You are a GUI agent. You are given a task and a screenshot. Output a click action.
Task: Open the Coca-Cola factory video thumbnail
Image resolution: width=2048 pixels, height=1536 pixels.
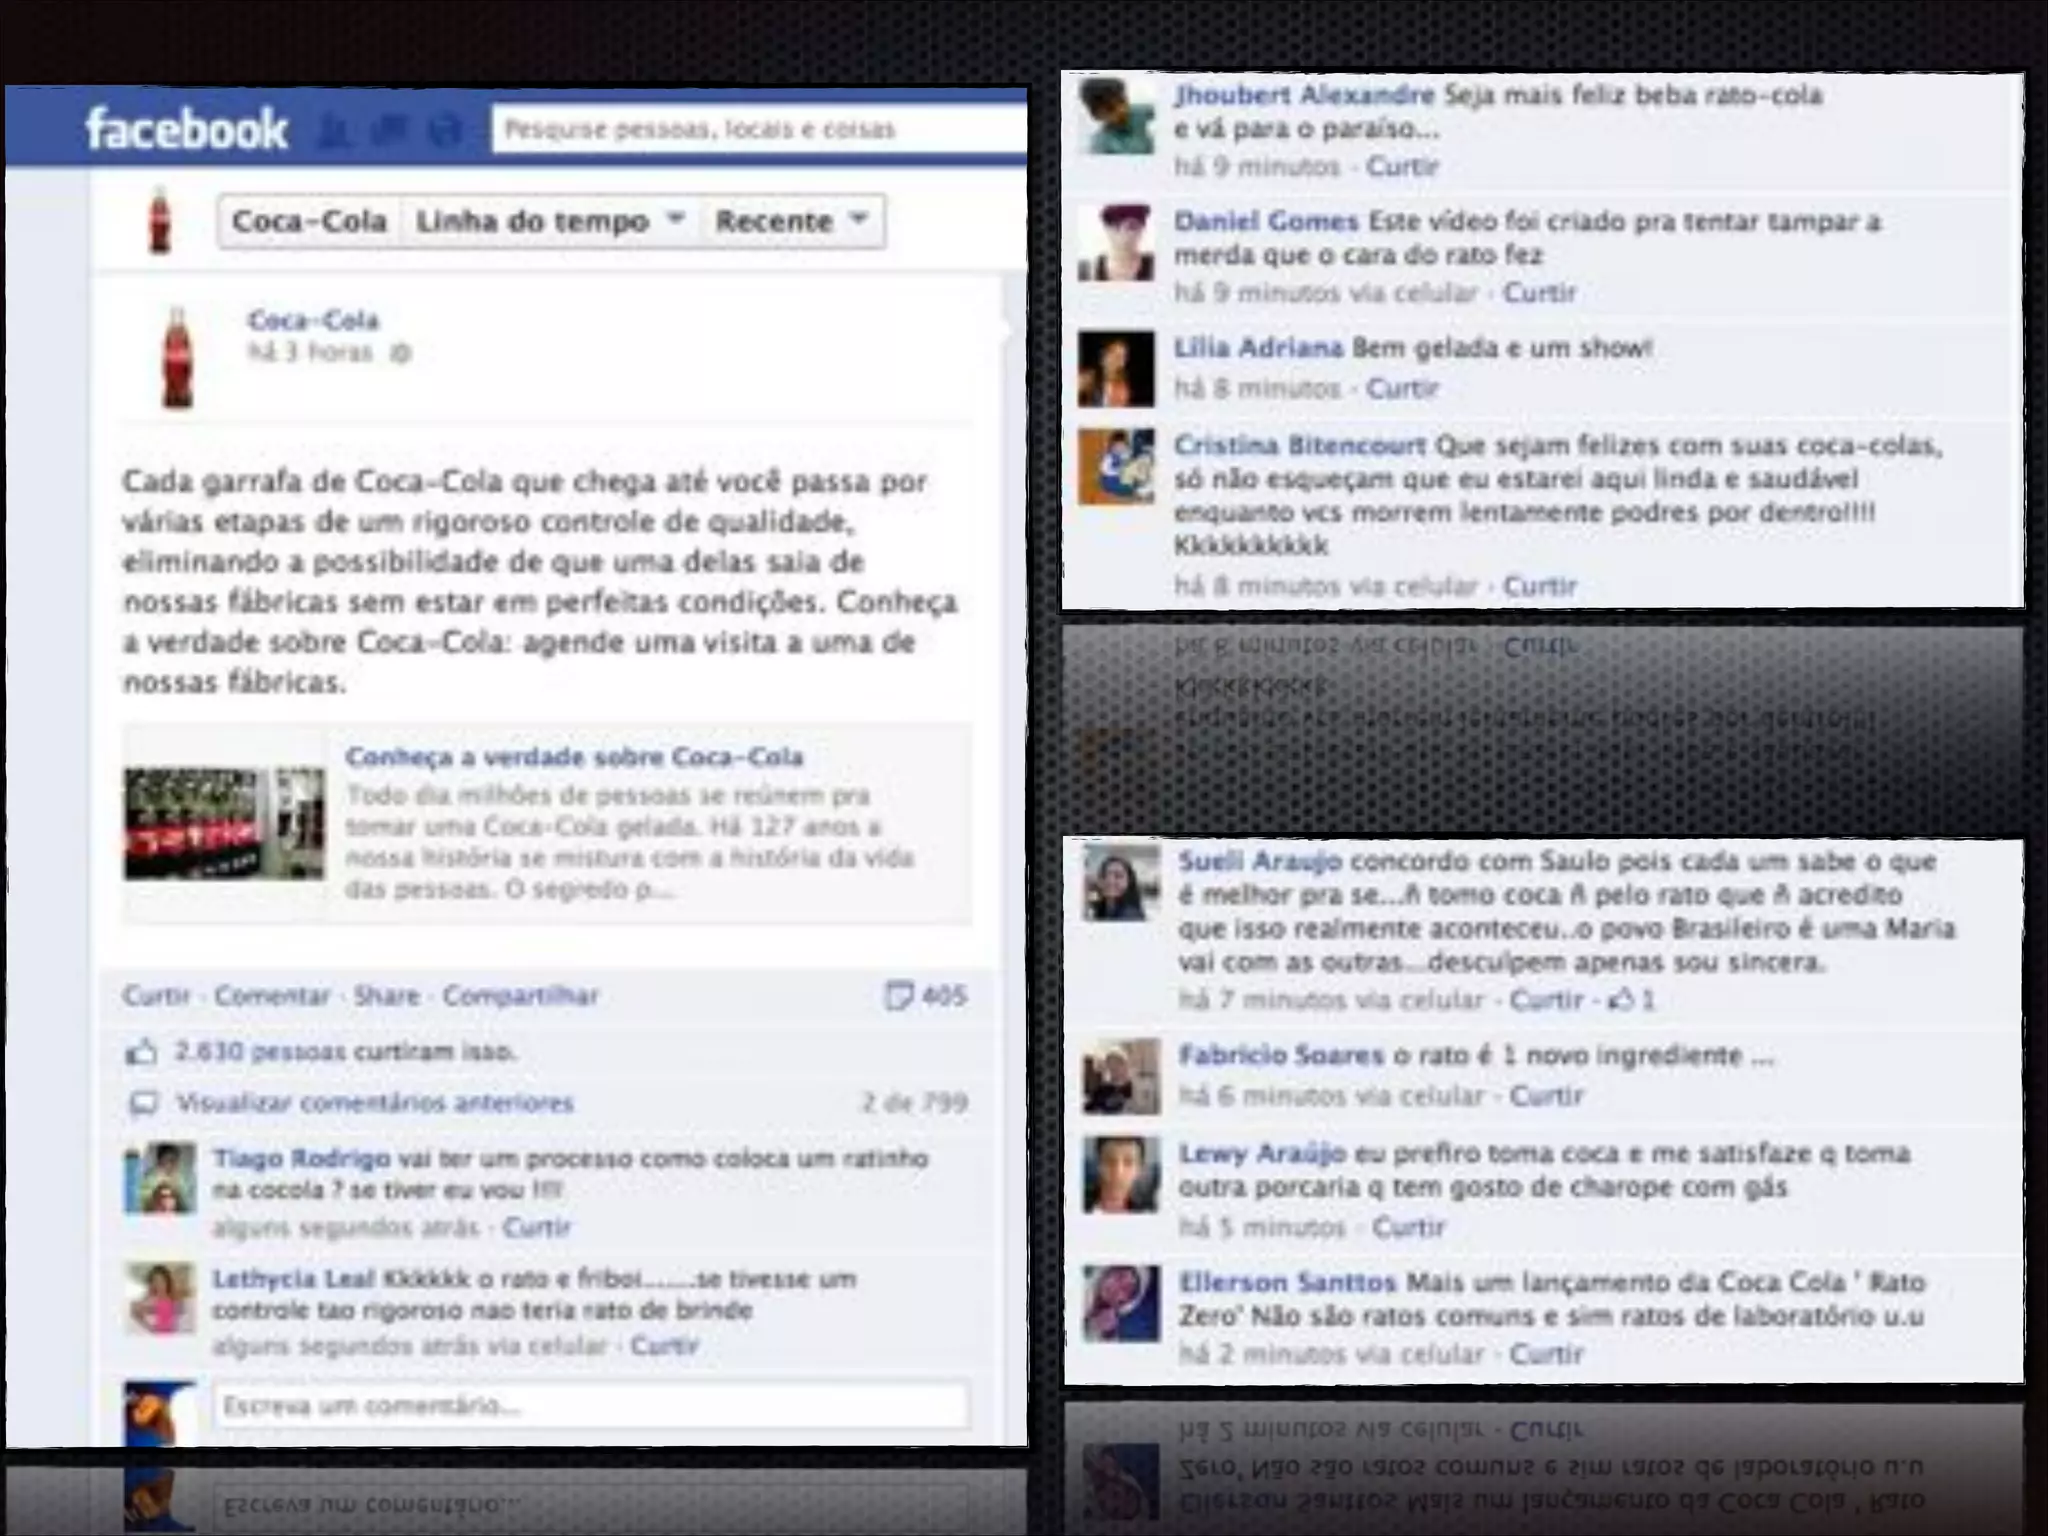(224, 824)
